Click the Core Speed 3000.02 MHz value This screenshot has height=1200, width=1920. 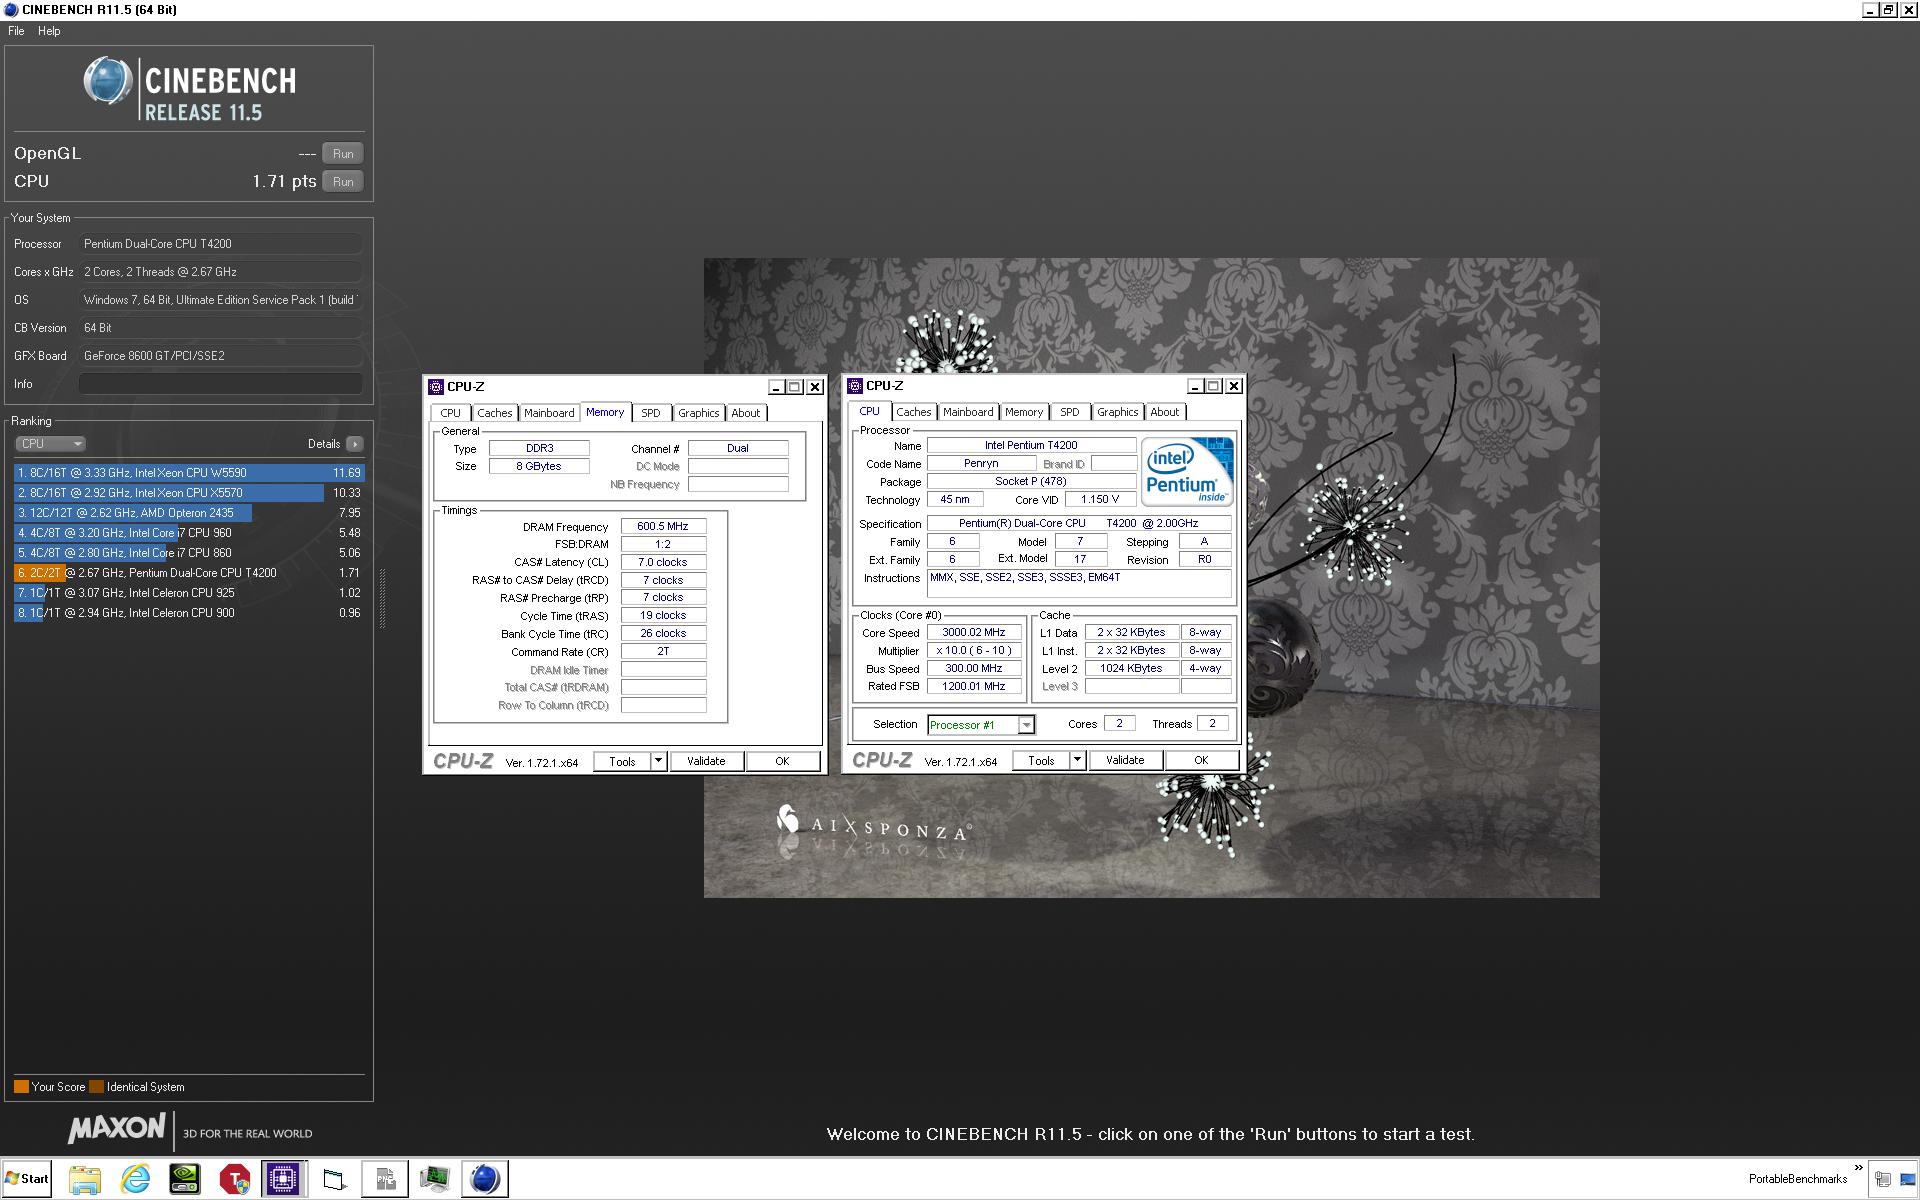[x=974, y=632]
